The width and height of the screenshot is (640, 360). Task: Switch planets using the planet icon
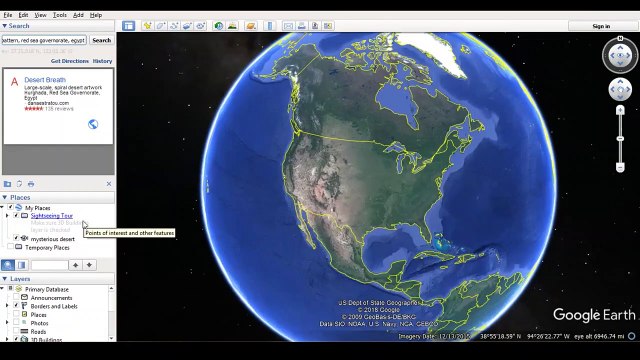(251, 26)
